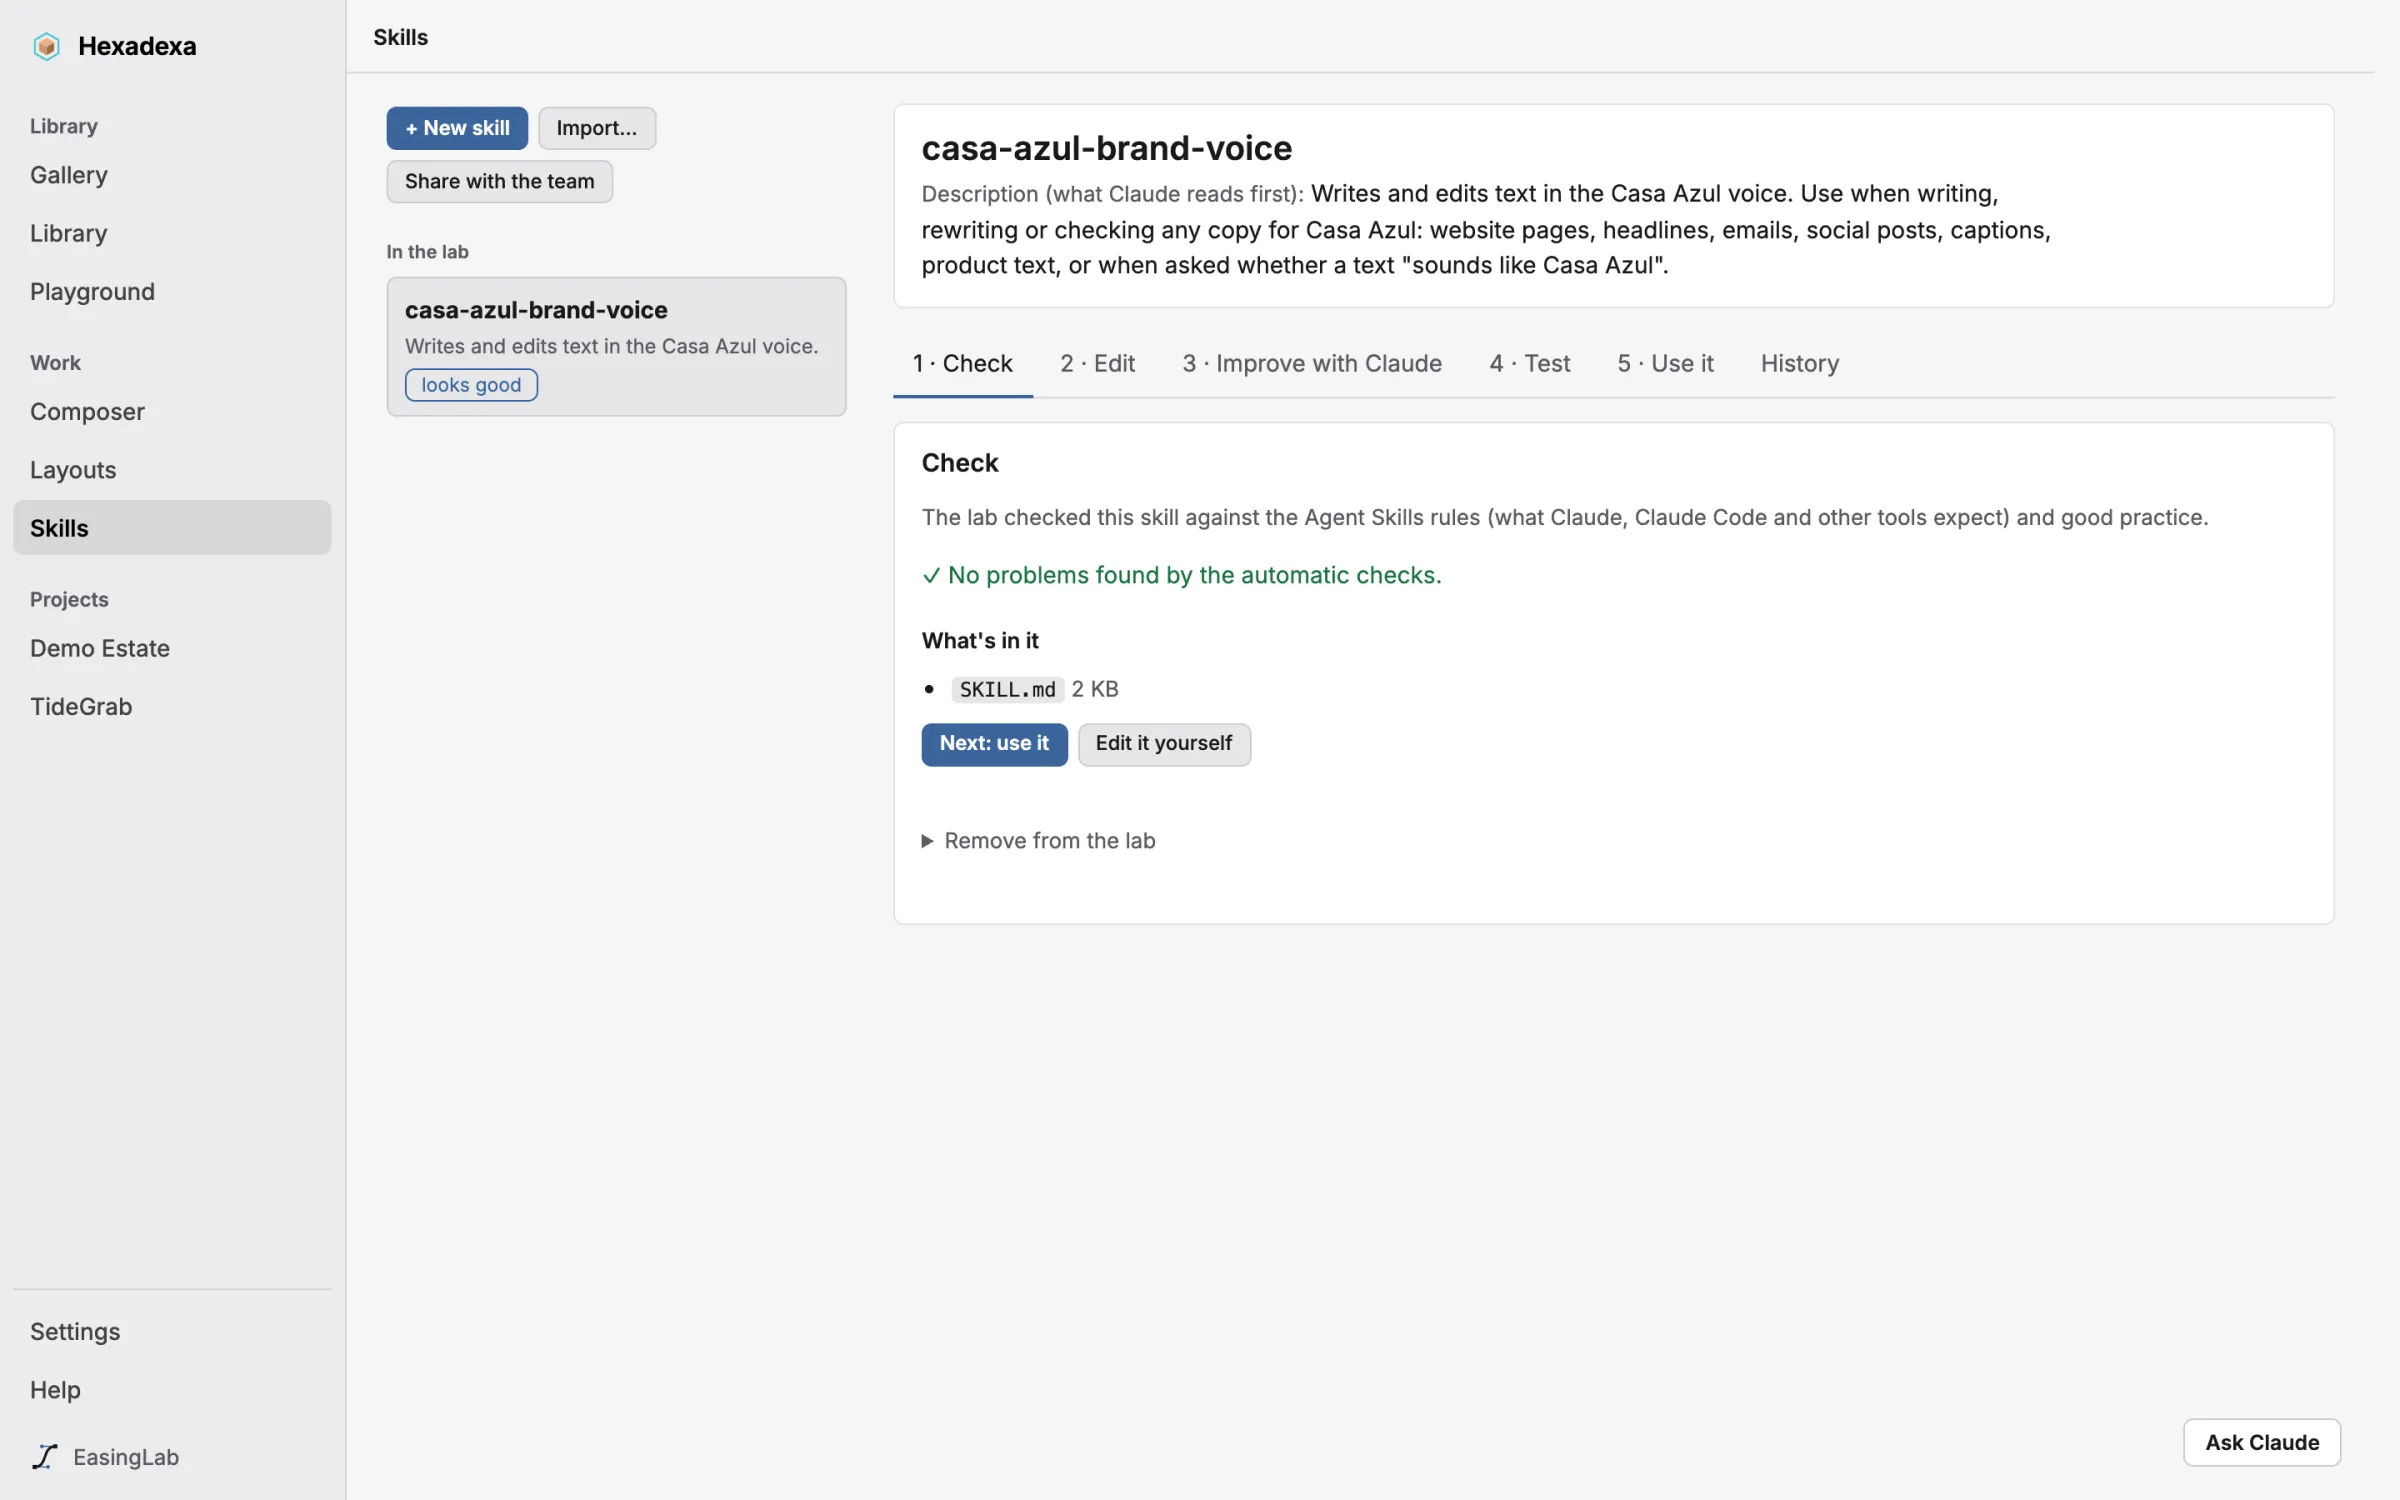The image size is (2400, 1500).
Task: Click the In the lab section label
Action: [x=427, y=252]
